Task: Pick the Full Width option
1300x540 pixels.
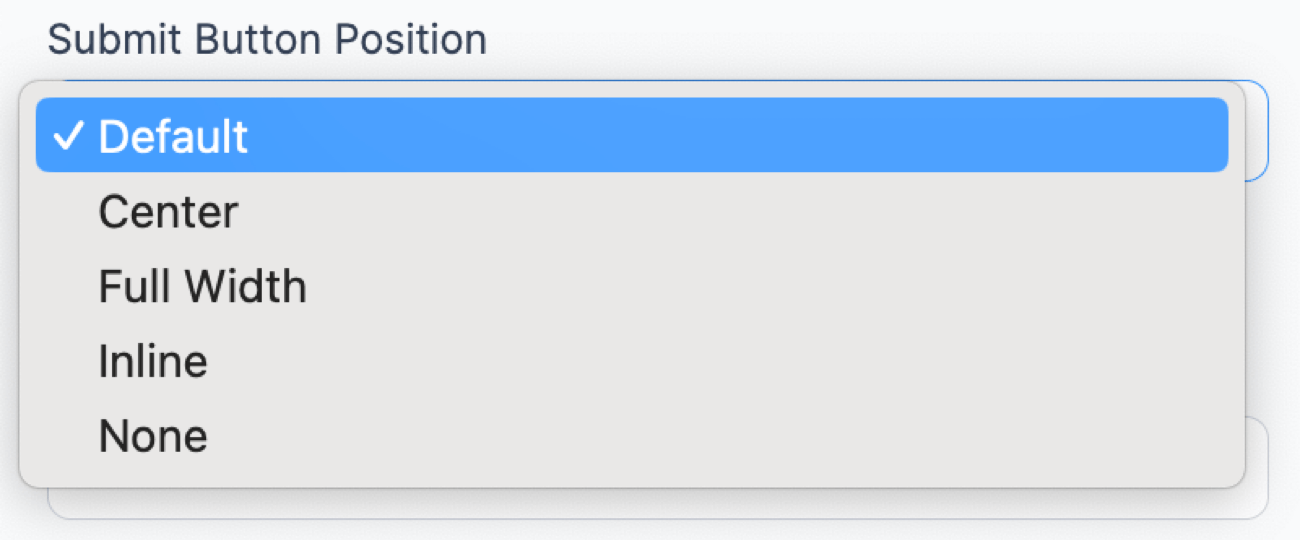Action: pos(631,287)
